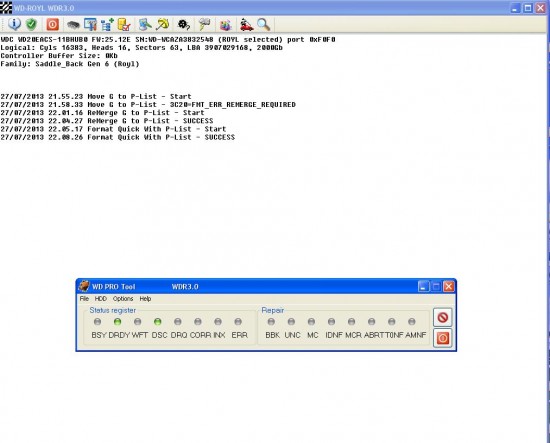550x443 pixels.
Task: Close the WD PRO Tool window
Action: 449,287
